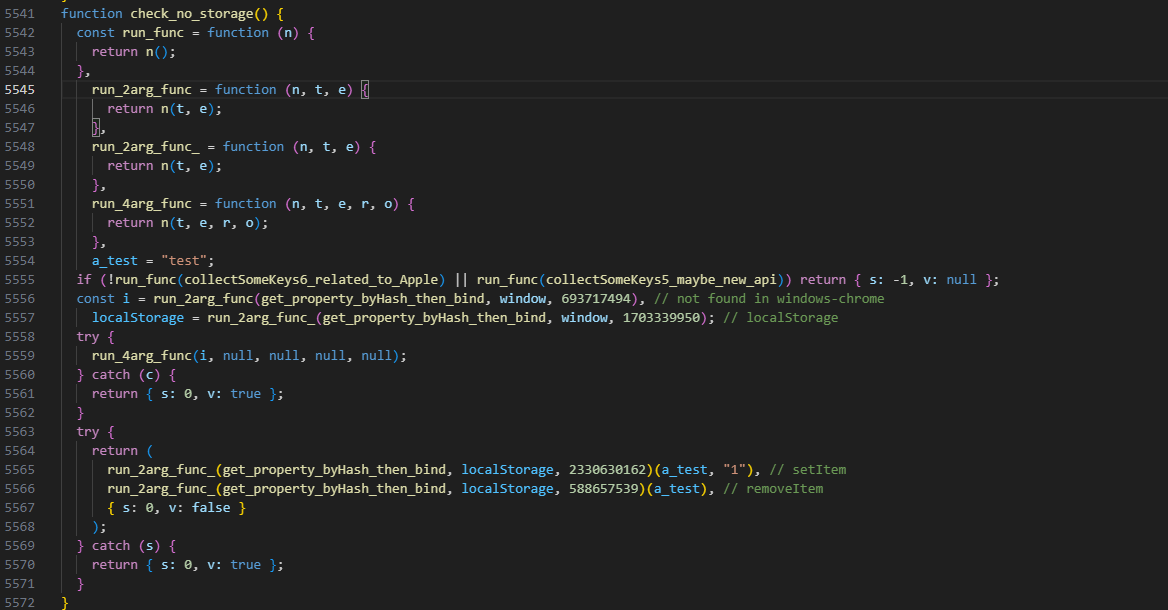The width and height of the screenshot is (1168, 610).
Task: Click 'return { s: 0, v: true }' on line 5561
Action: (188, 393)
